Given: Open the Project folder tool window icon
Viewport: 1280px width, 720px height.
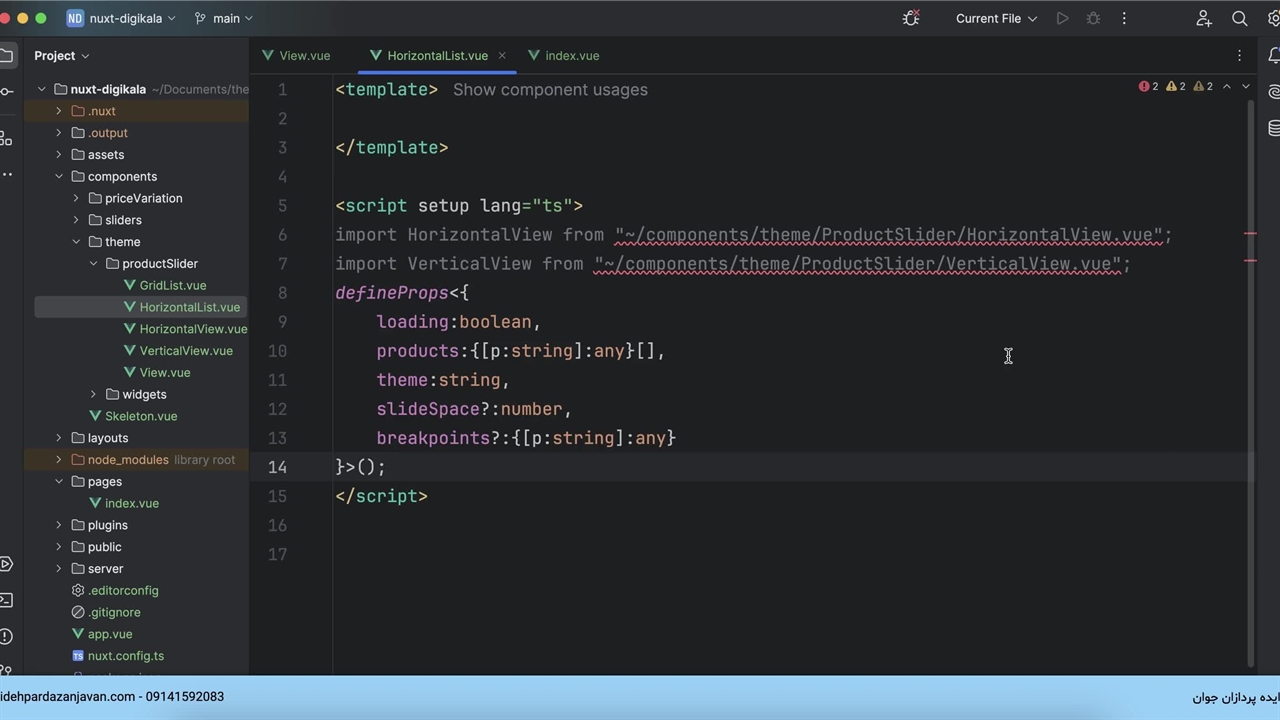Looking at the screenshot, I should [6, 56].
